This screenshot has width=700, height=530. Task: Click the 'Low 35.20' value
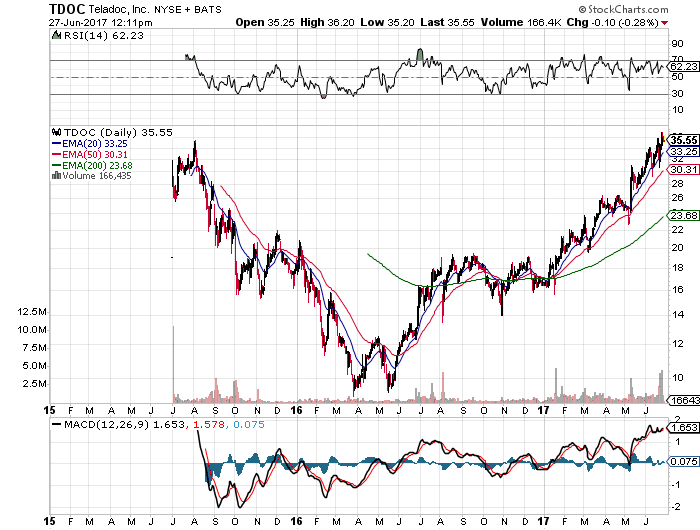(388, 22)
